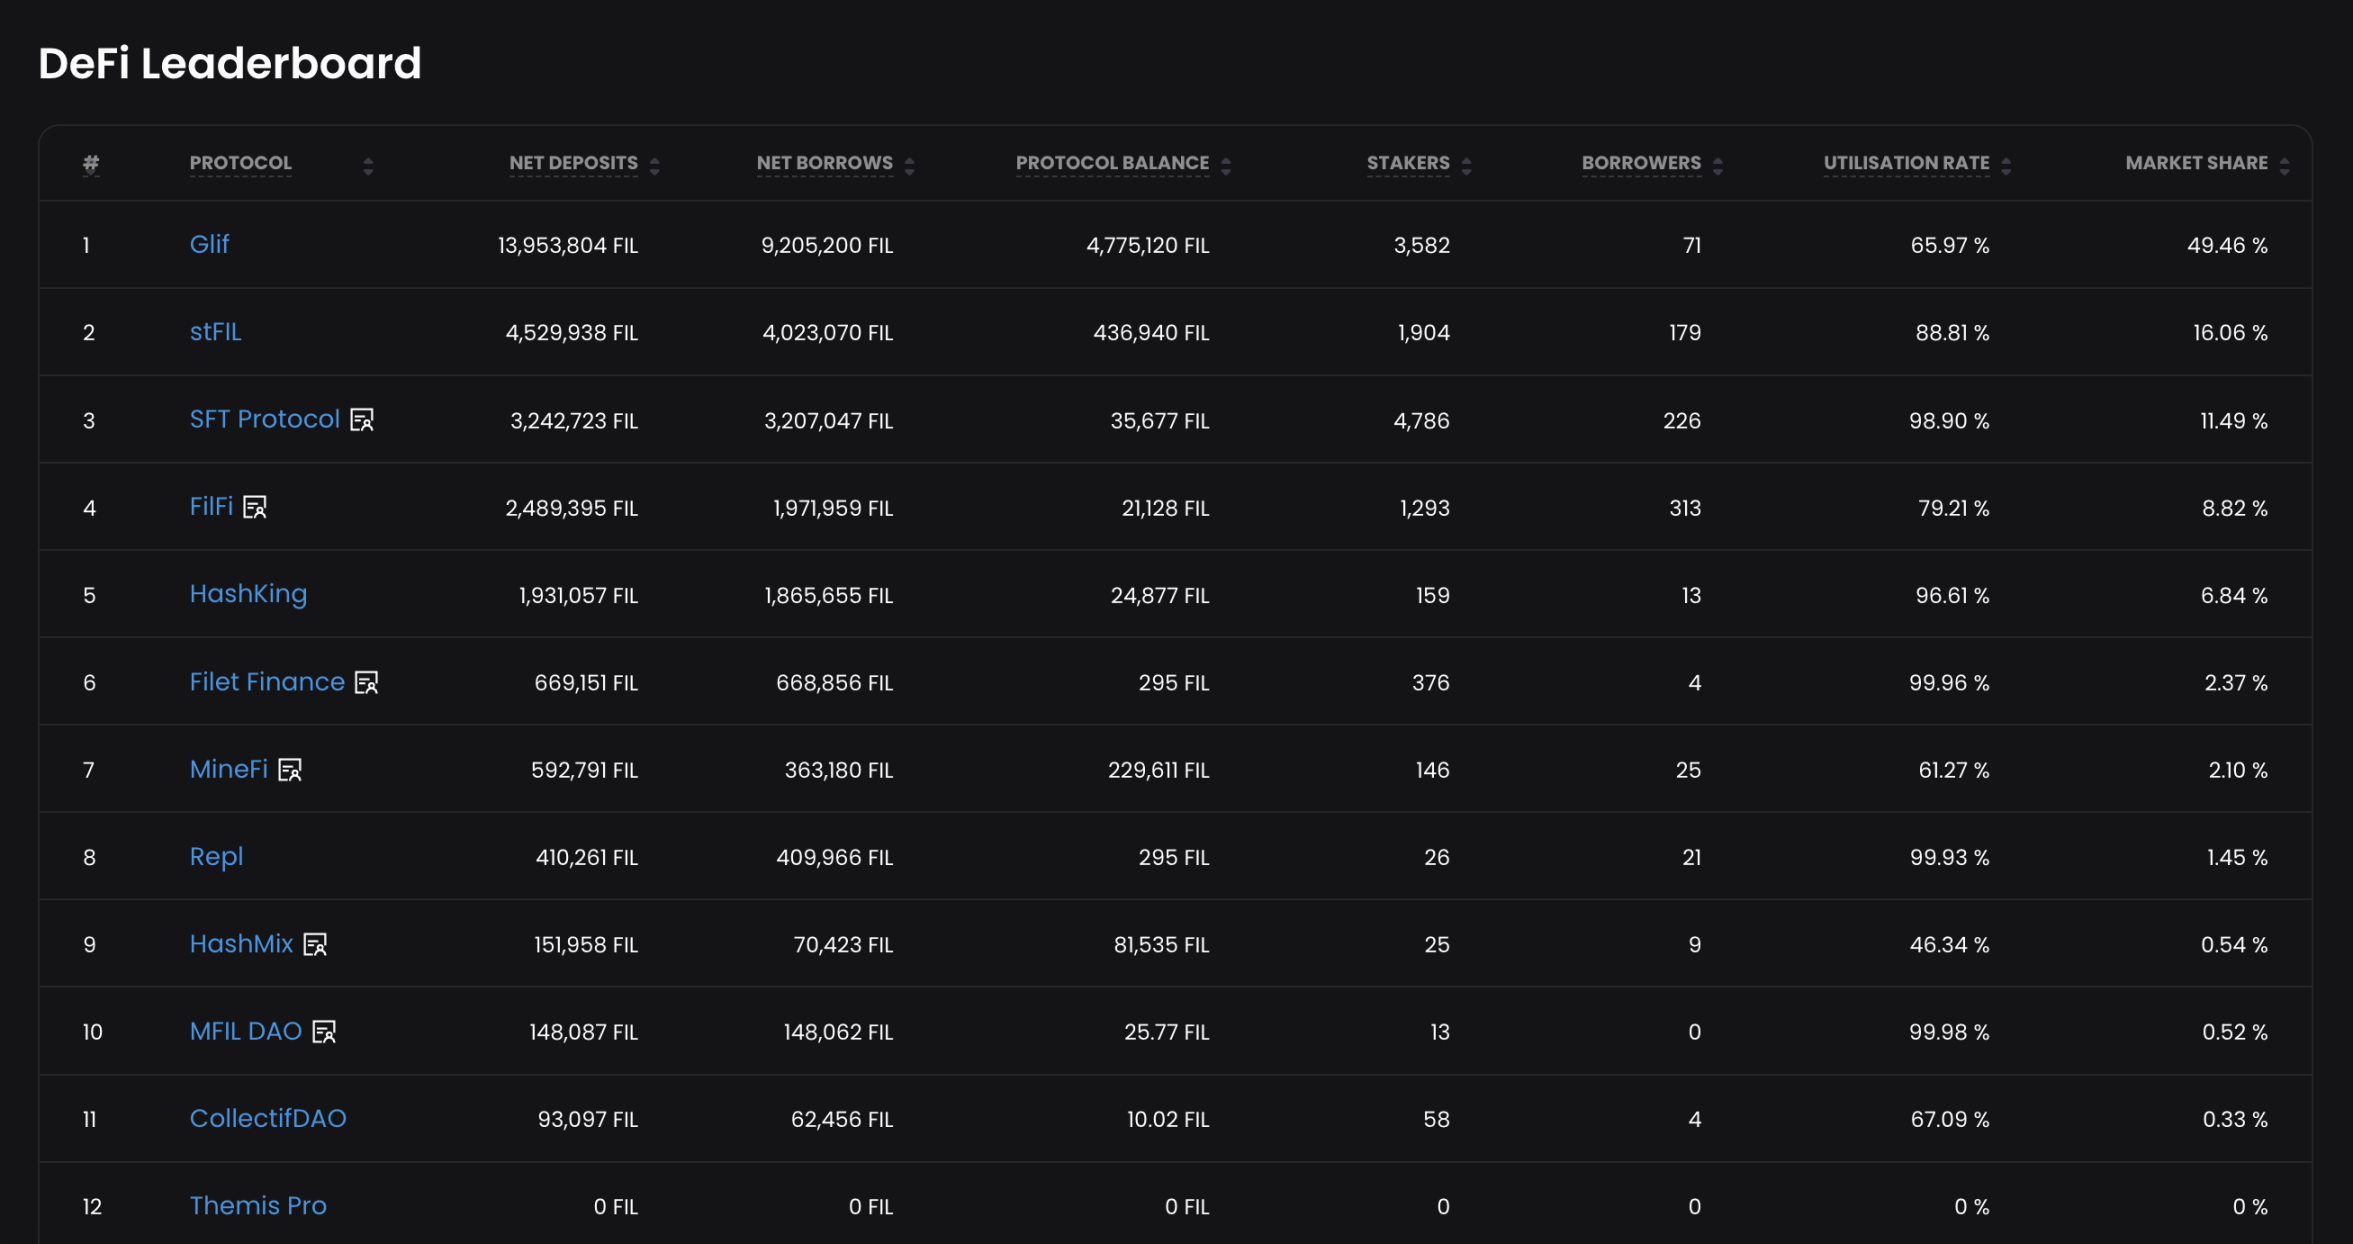This screenshot has height=1244, width=2353.
Task: Click the badge icon beside MFIL DAO
Action: coord(324,1032)
